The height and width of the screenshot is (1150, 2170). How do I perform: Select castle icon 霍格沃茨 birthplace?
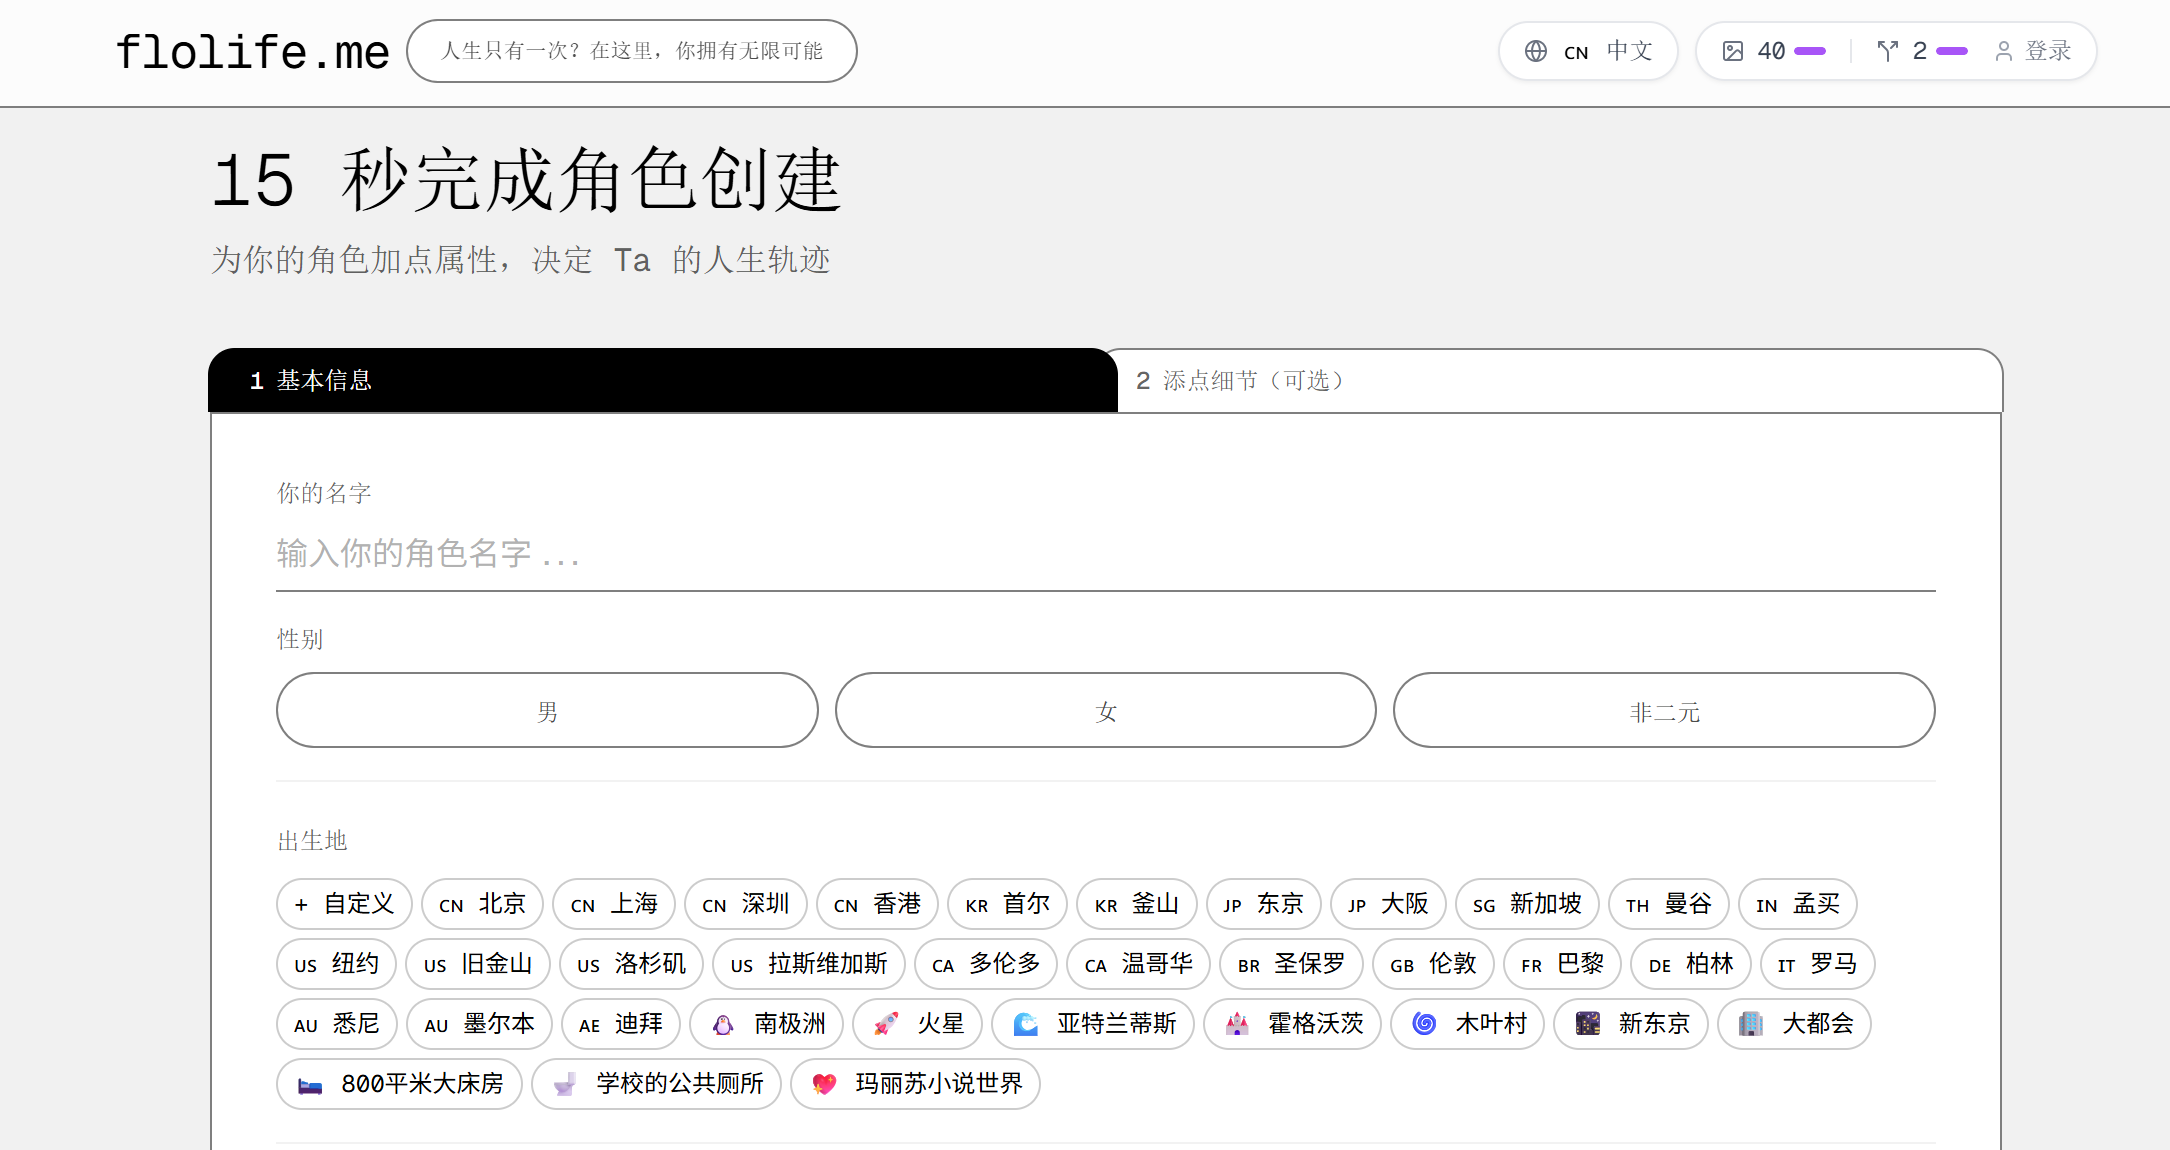click(1292, 1024)
